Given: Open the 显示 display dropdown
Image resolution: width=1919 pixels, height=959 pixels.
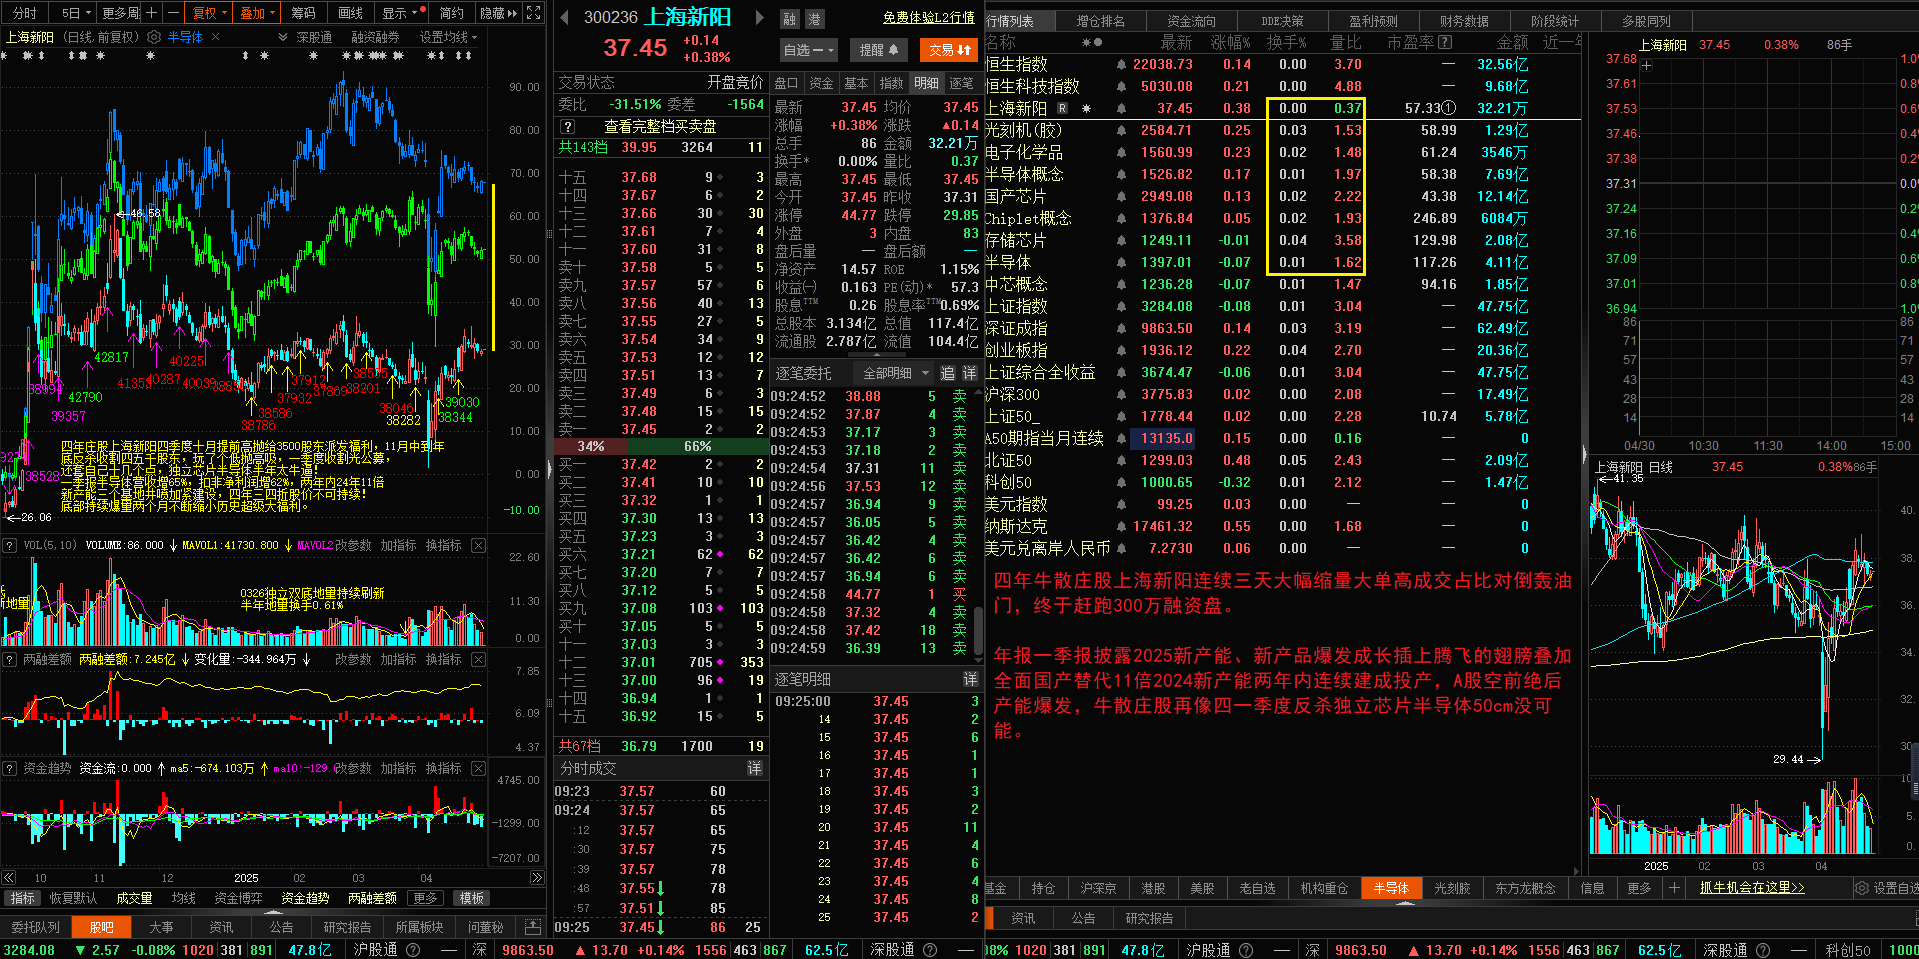Looking at the screenshot, I should click(399, 13).
